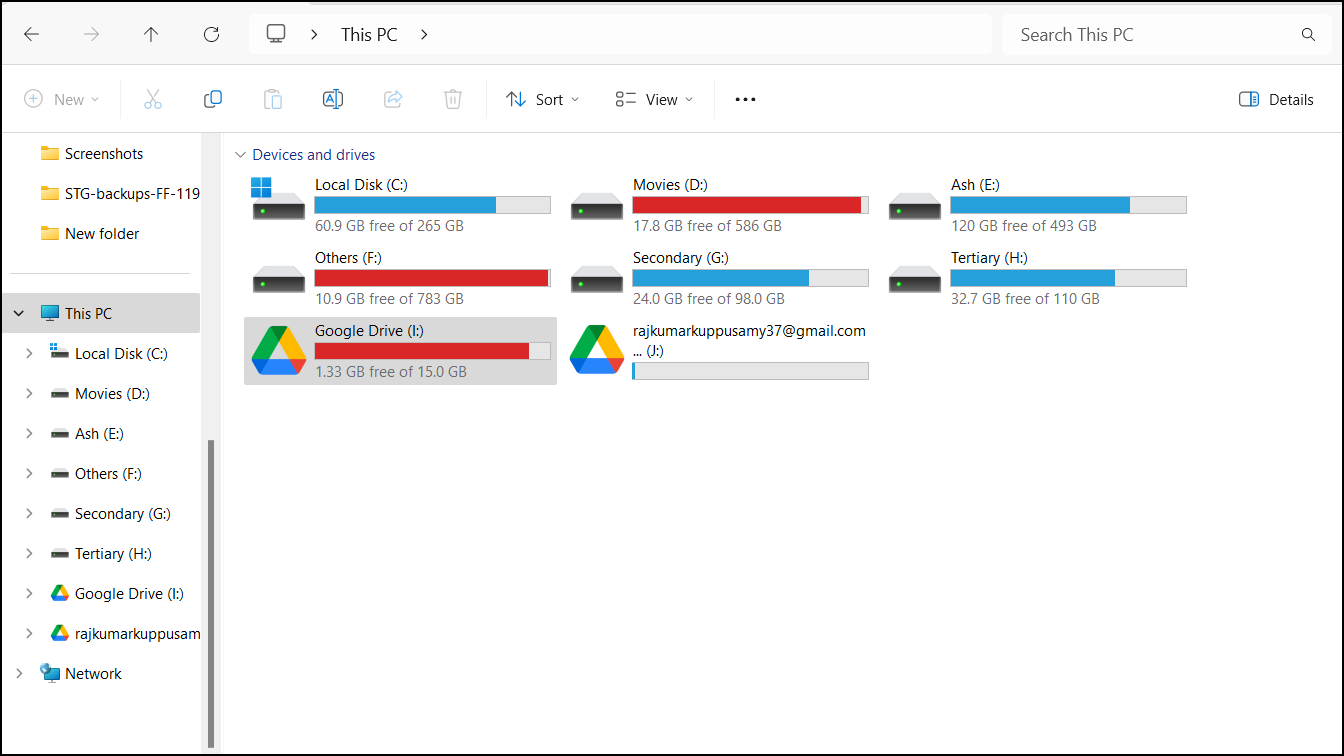This screenshot has height=756, width=1344.
Task: Open the View options dropdown
Action: (x=653, y=99)
